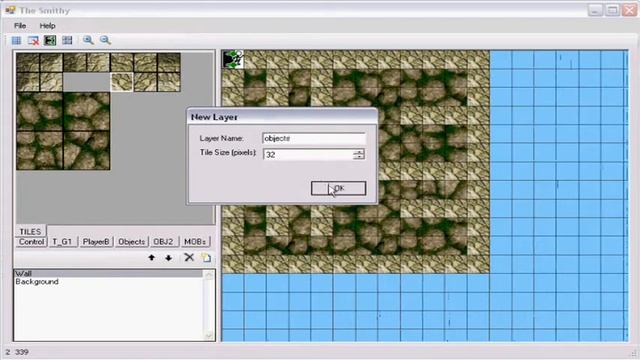Image resolution: width=640 pixels, height=360 pixels.
Task: Click the Layer Name text field
Action: tap(313, 138)
